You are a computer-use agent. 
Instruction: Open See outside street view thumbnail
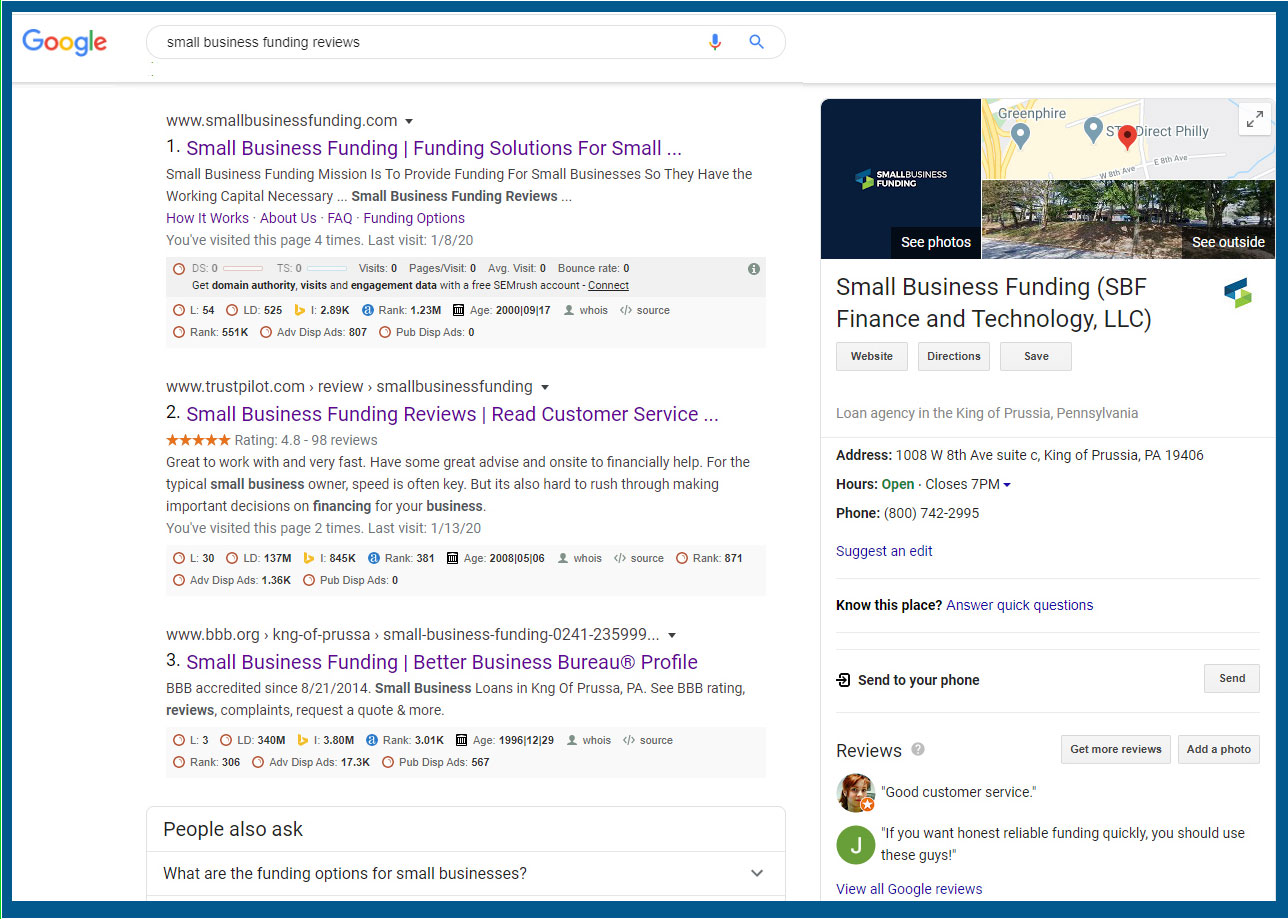tap(1128, 219)
